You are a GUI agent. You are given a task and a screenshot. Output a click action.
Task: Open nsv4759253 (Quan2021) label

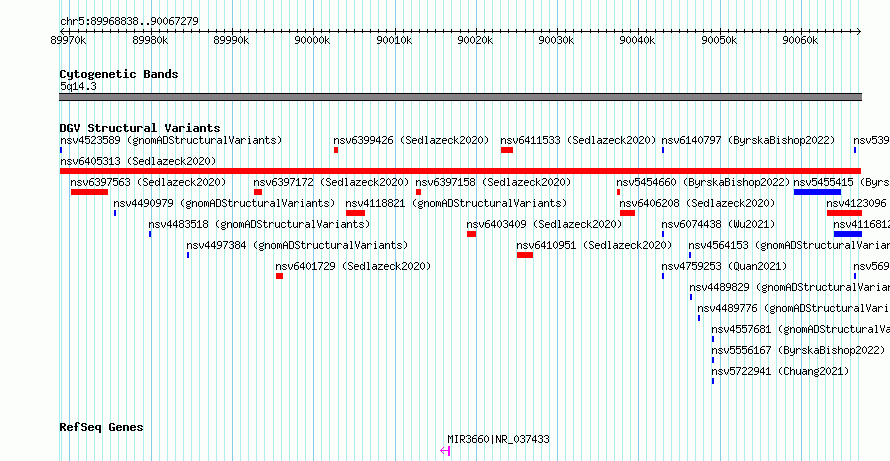(724, 266)
